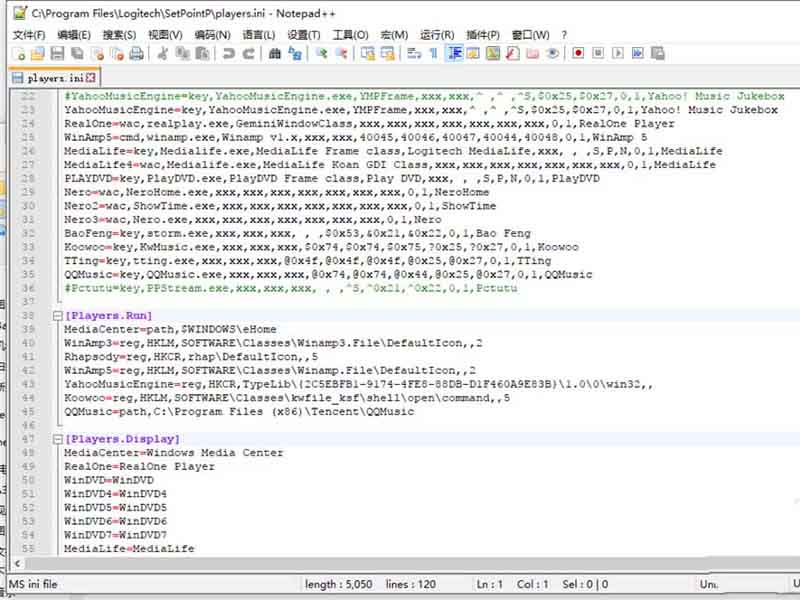
Task: Open the 搜索(S) menu
Action: pos(119,35)
